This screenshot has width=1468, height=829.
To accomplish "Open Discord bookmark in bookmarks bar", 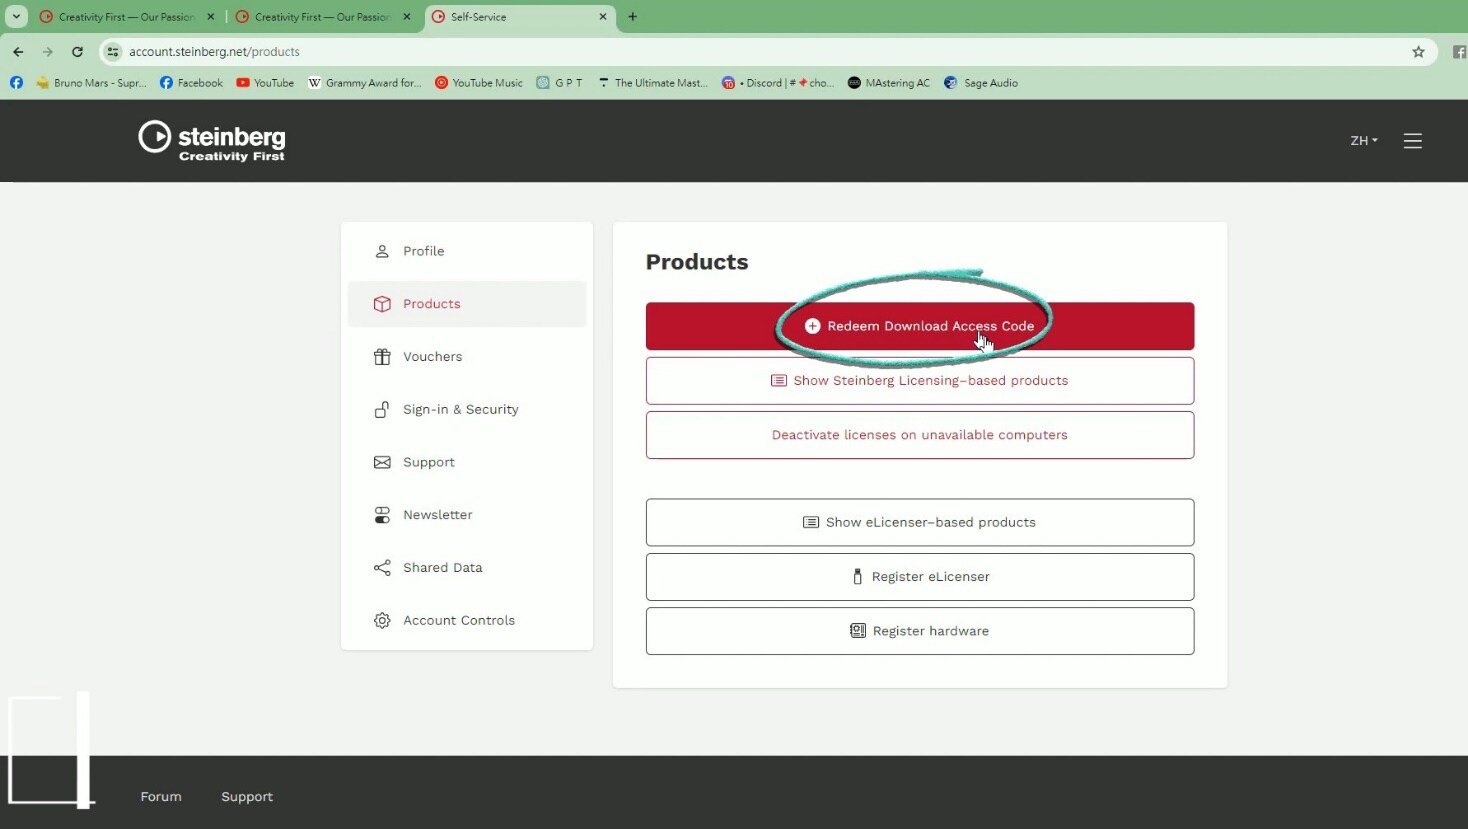I will [778, 83].
